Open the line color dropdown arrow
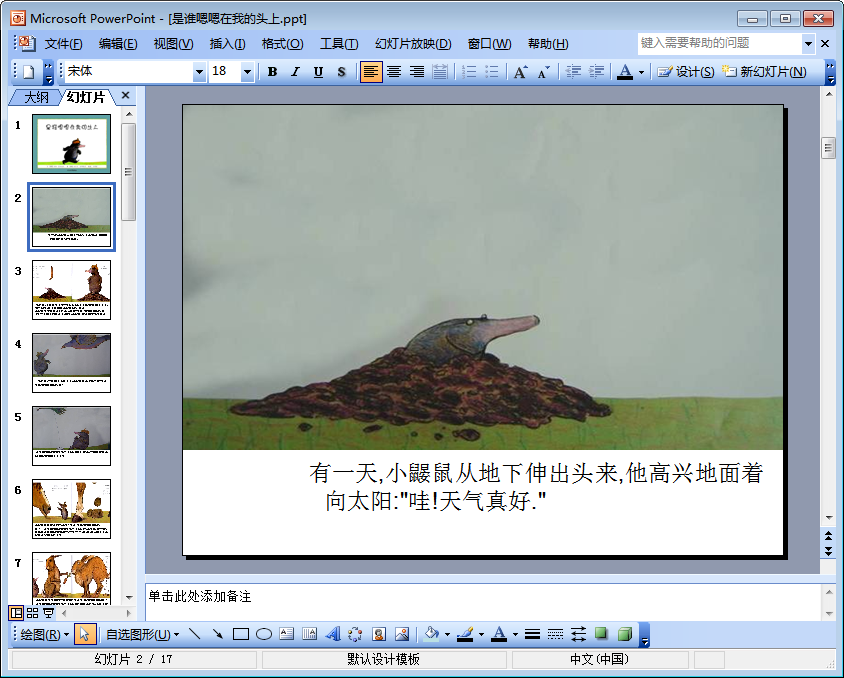Screen dimensions: 844x678 (x=481, y=635)
